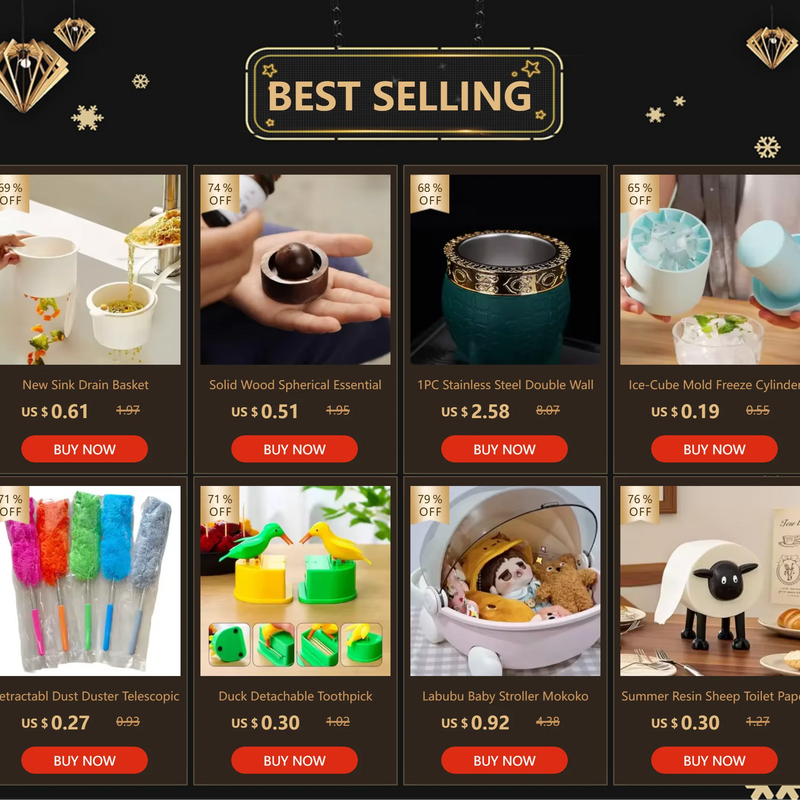
Task: Open the sink drain basket product image
Action: [x=90, y=269]
